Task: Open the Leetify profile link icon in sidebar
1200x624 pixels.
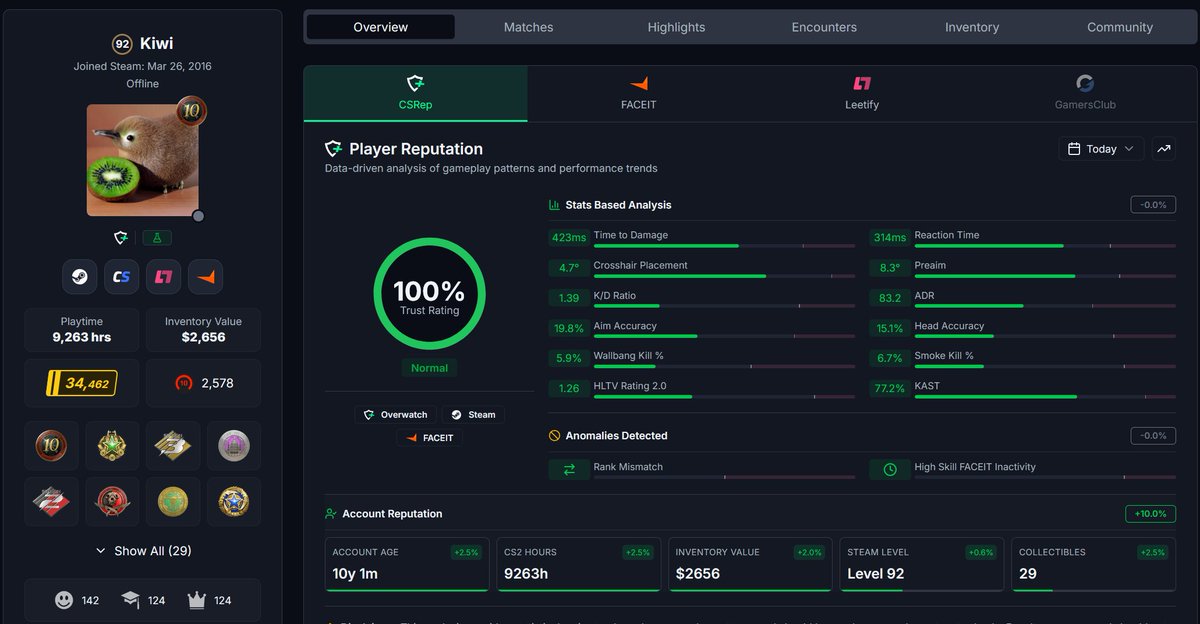Action: [x=163, y=277]
